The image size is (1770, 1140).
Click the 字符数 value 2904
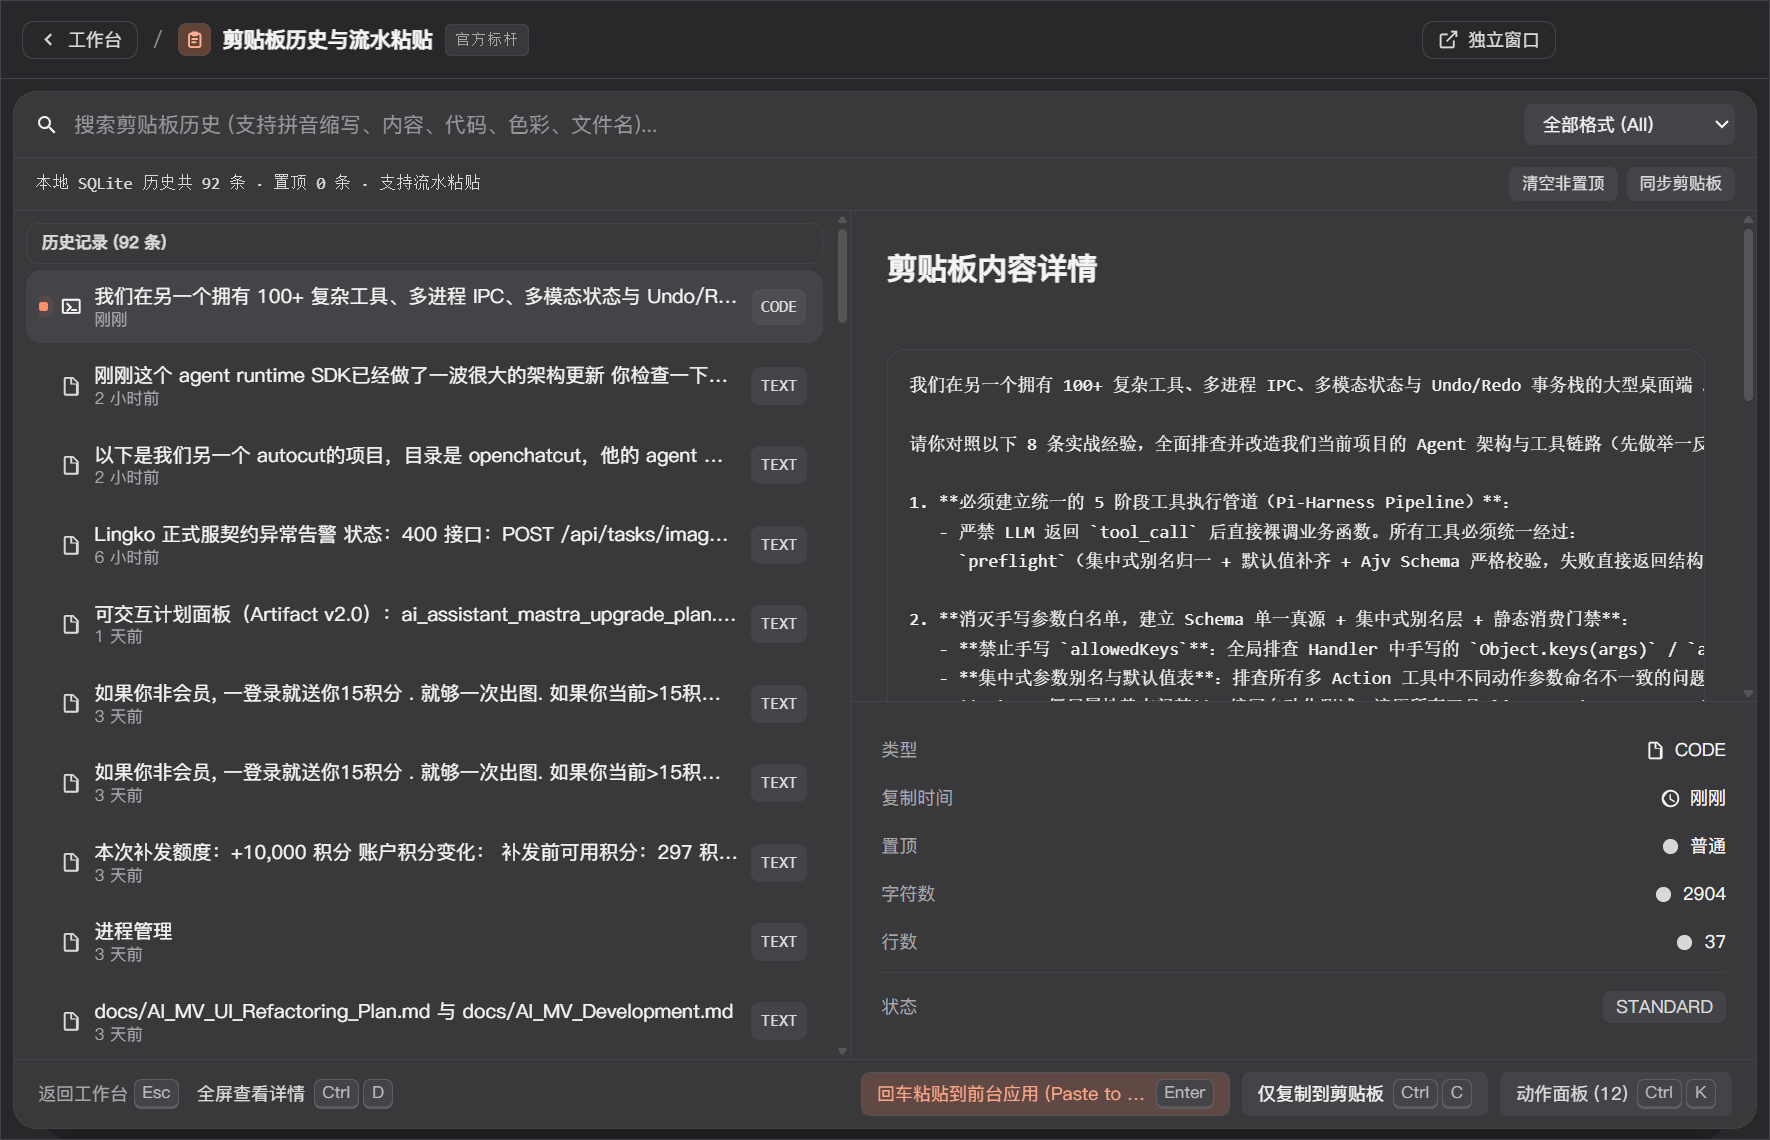[x=1704, y=894]
